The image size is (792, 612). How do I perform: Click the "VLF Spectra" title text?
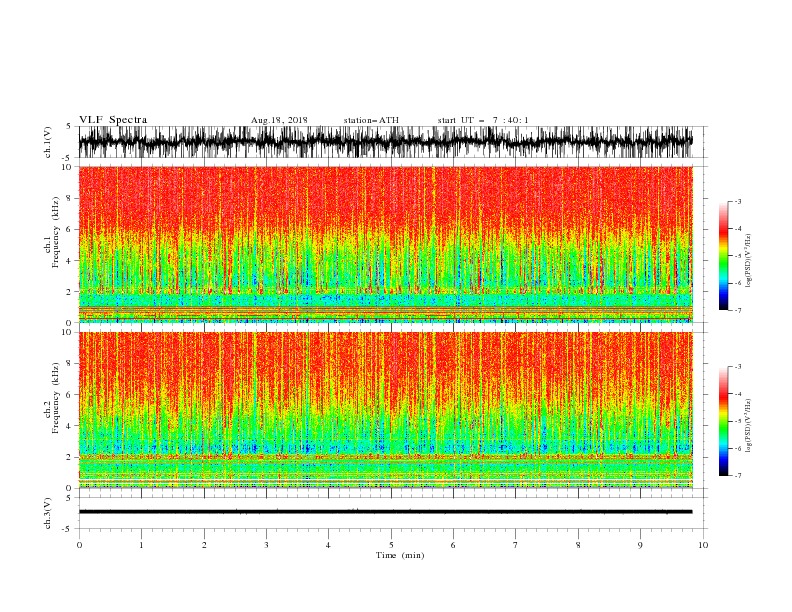[113, 120]
